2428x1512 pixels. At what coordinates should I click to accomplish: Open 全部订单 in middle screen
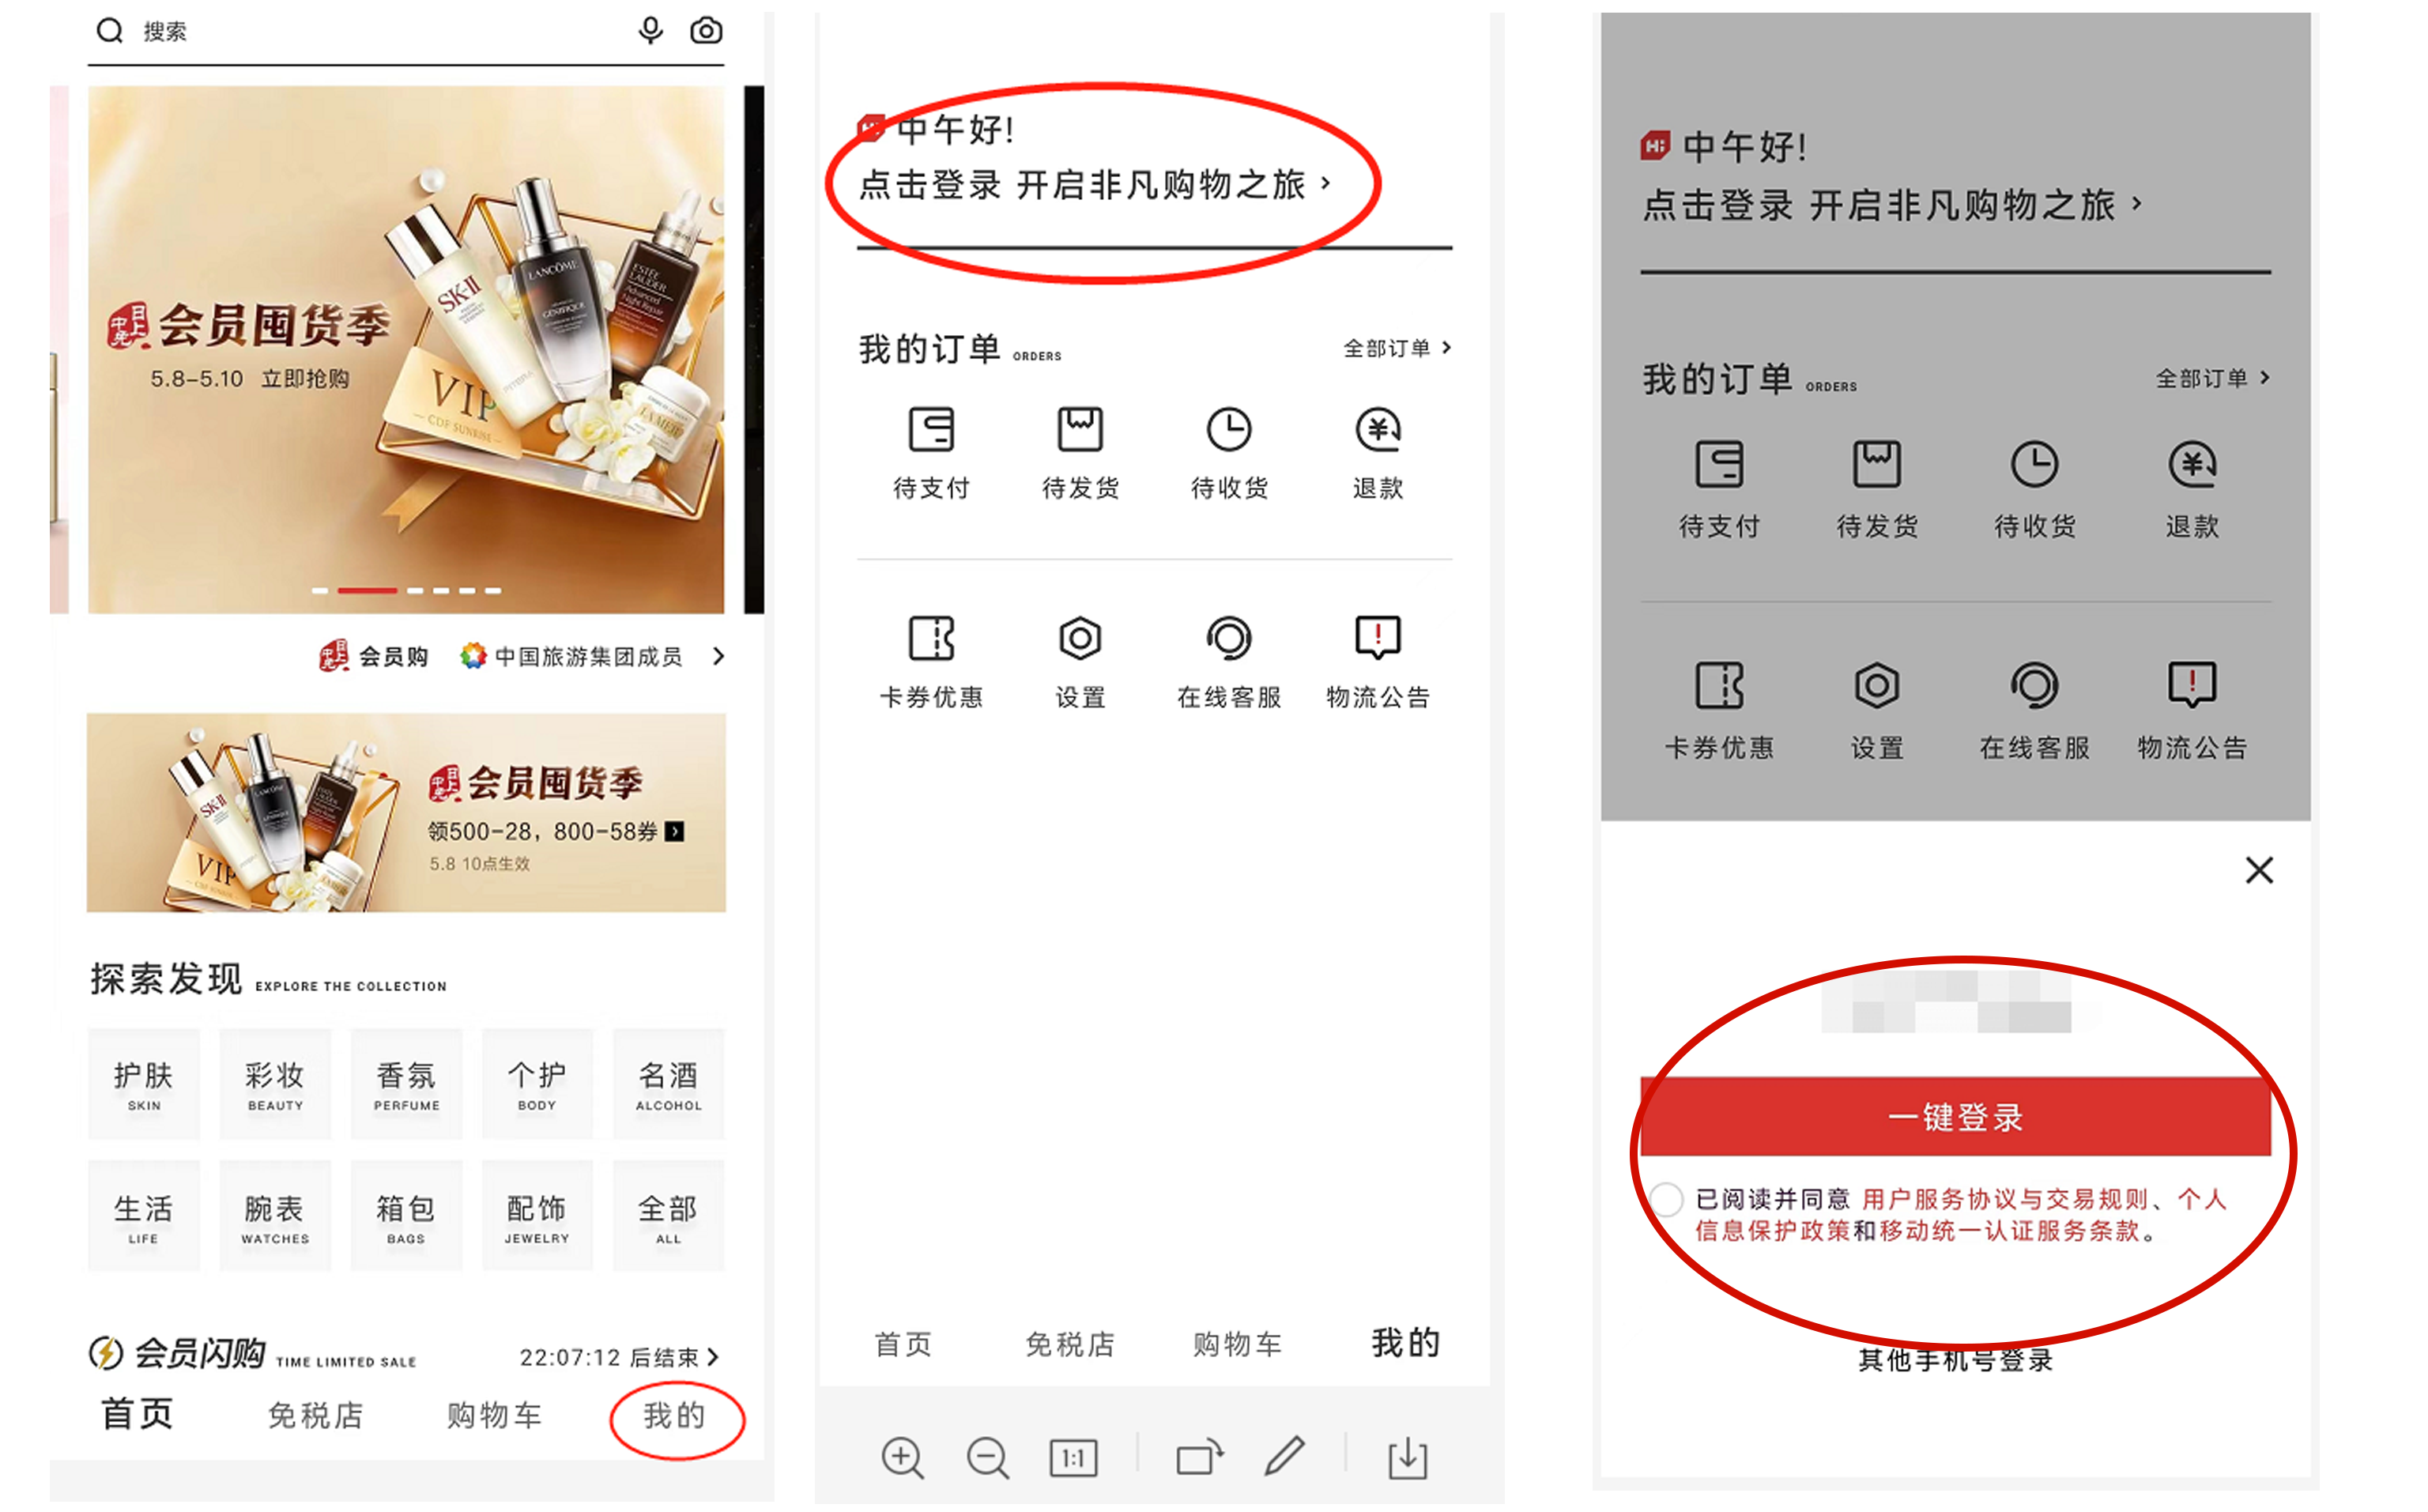click(1397, 348)
